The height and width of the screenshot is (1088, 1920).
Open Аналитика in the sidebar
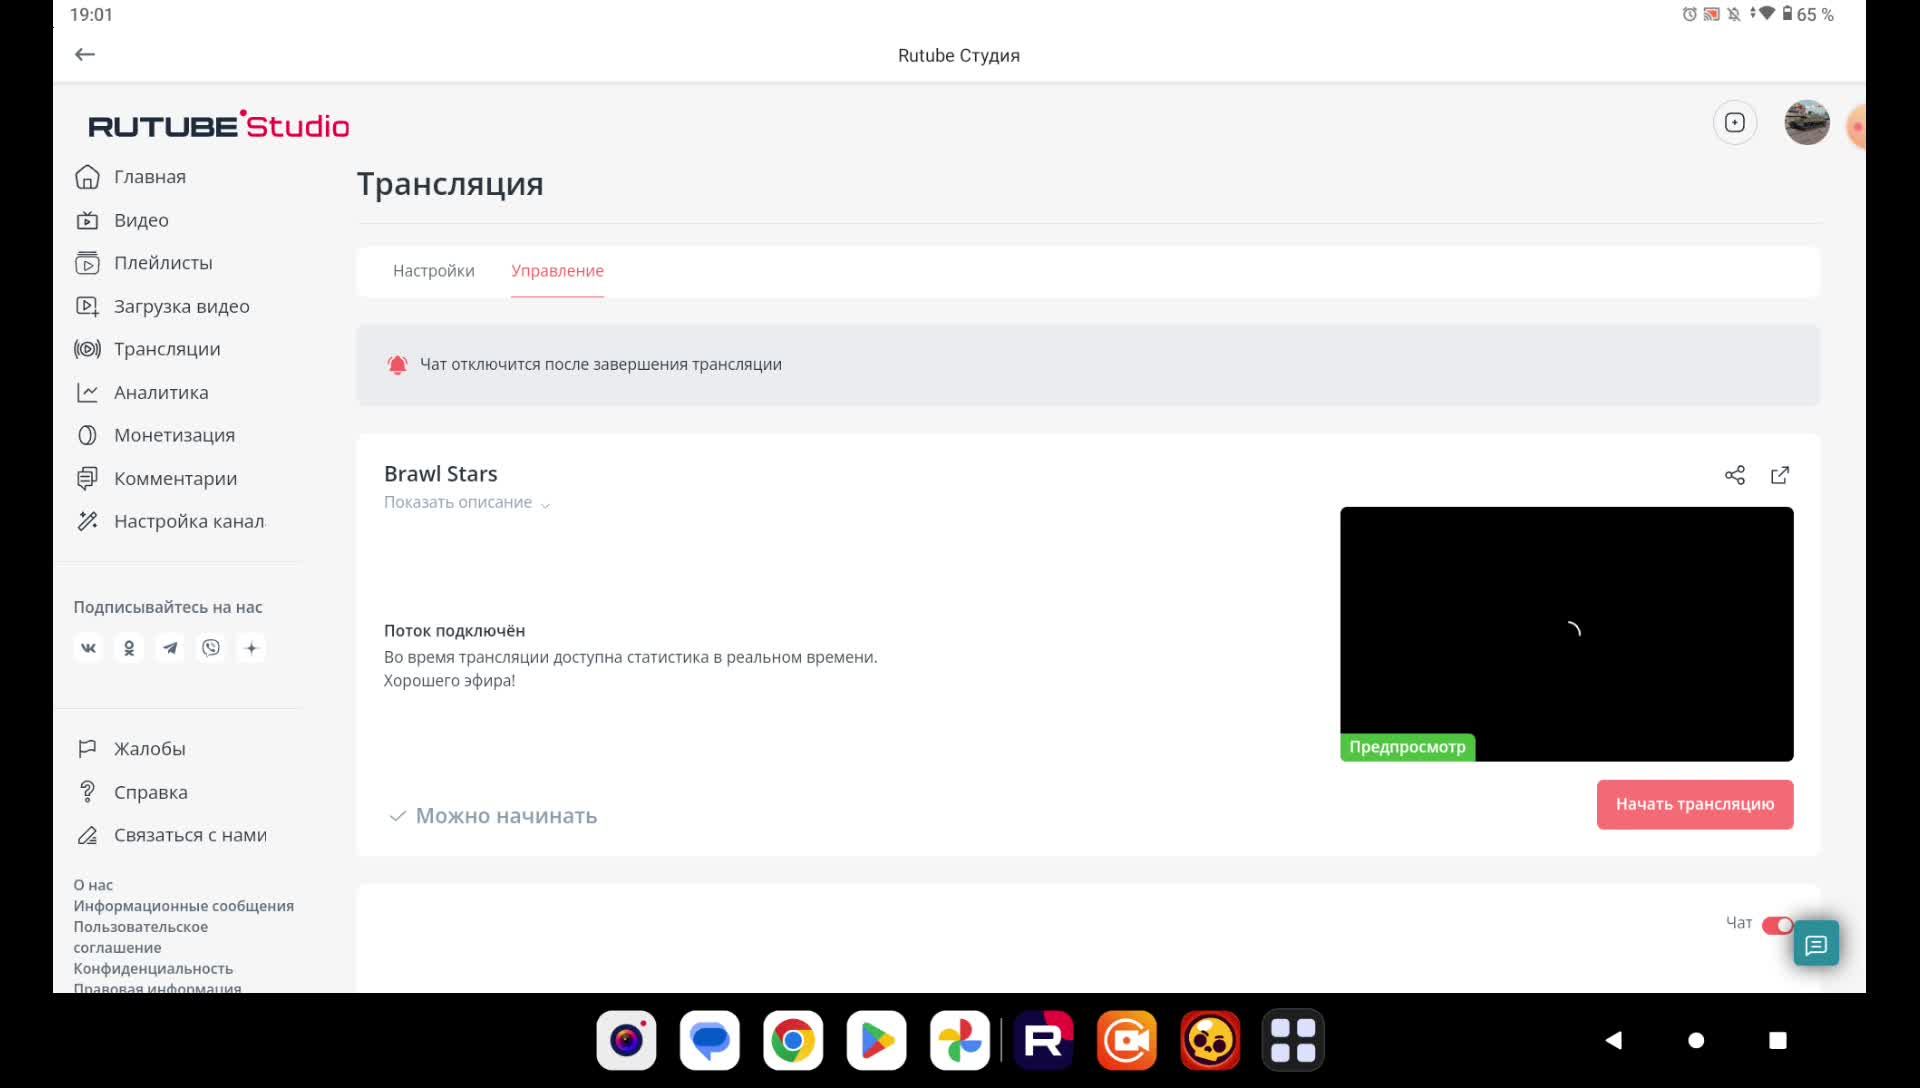point(160,393)
